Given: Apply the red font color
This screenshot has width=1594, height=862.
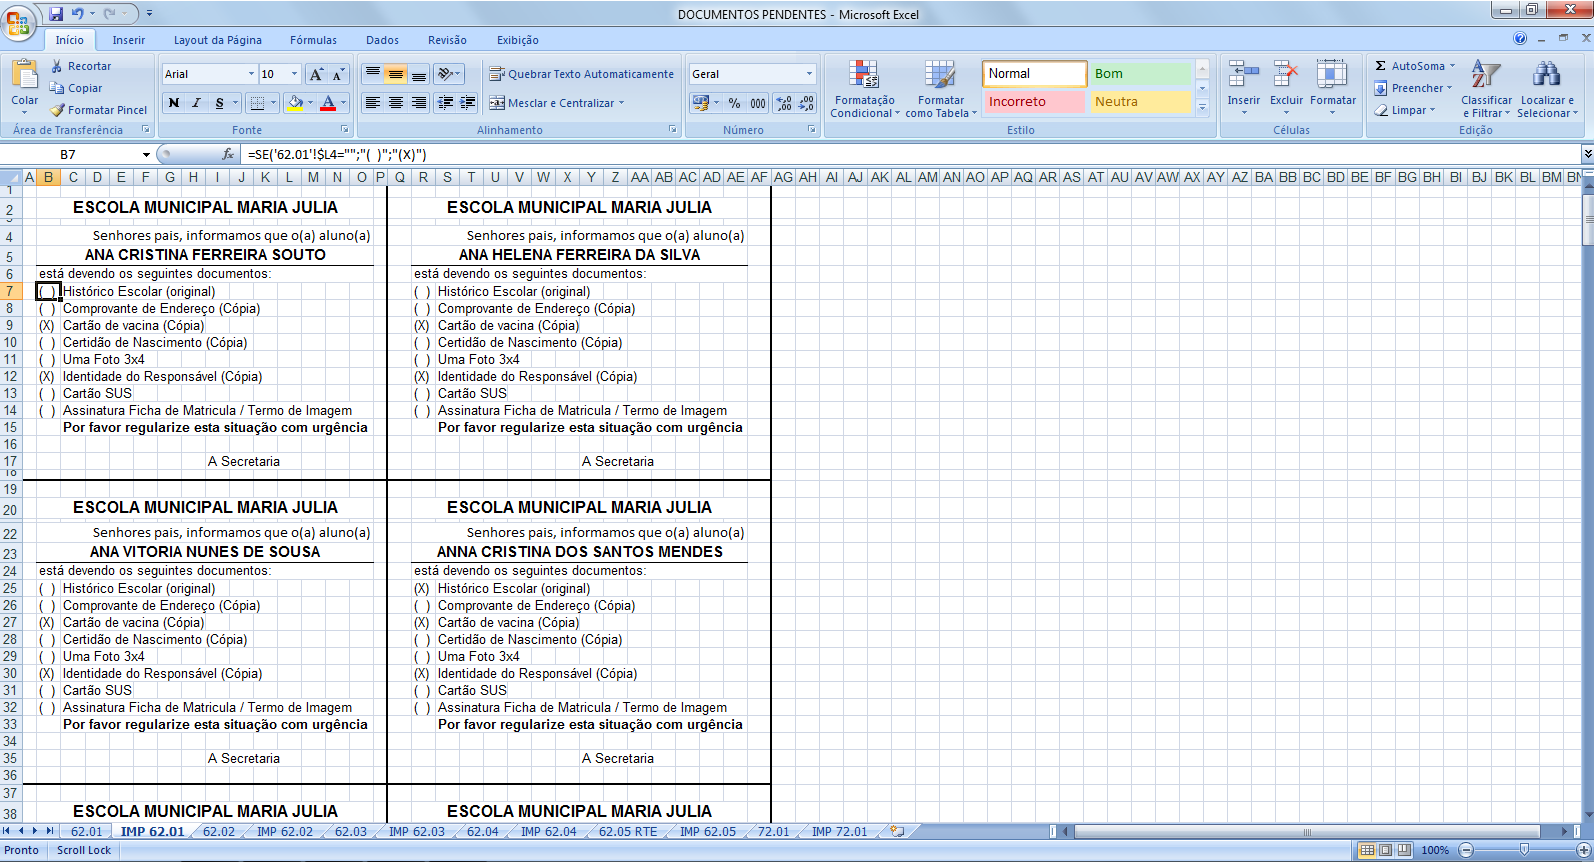Looking at the screenshot, I should 328,103.
